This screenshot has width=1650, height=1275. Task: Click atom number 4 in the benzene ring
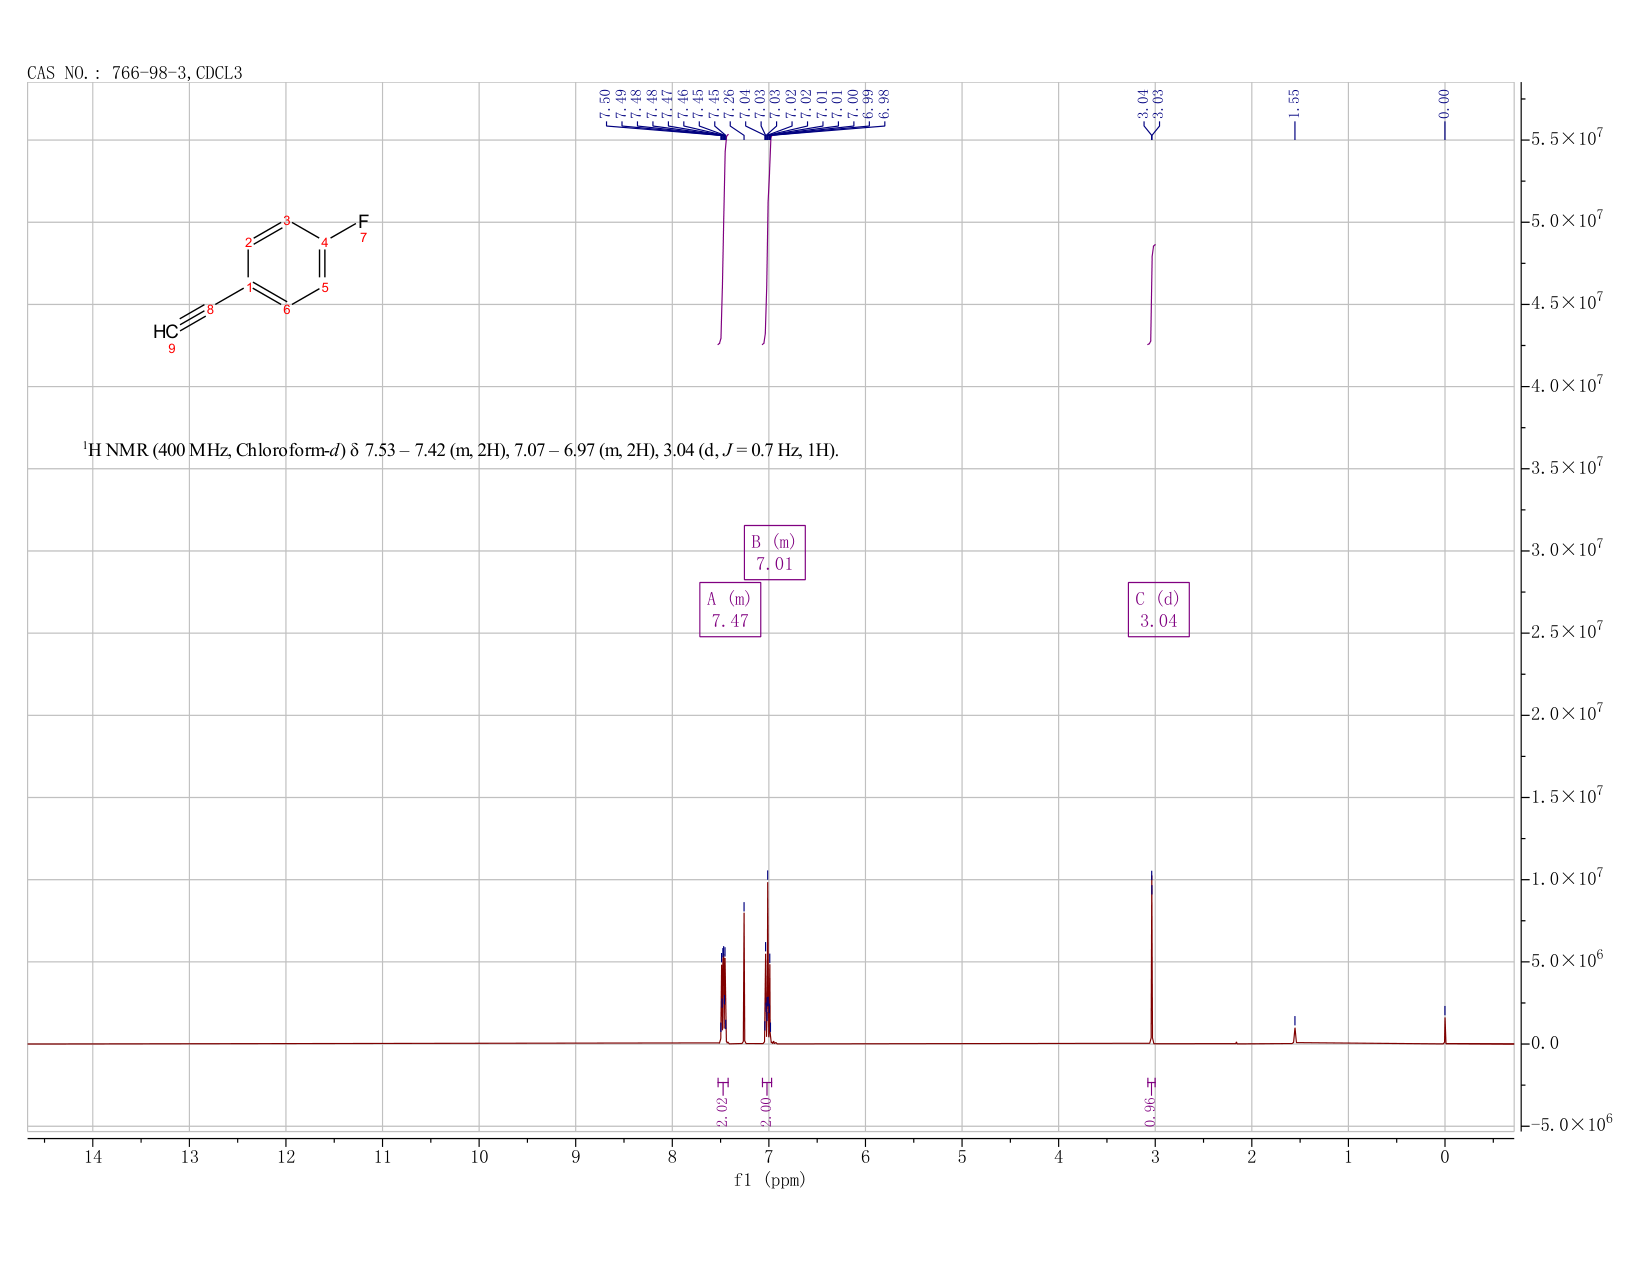pyautogui.click(x=324, y=242)
